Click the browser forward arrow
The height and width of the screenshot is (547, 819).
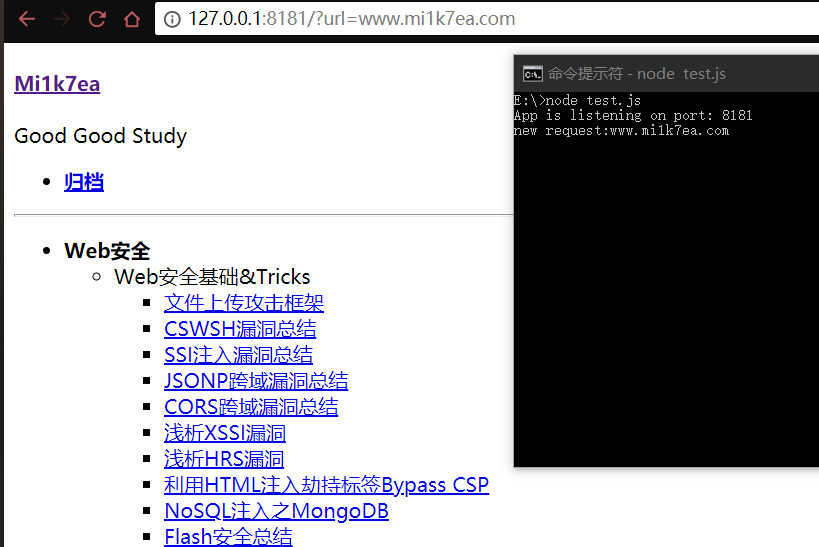point(62,19)
